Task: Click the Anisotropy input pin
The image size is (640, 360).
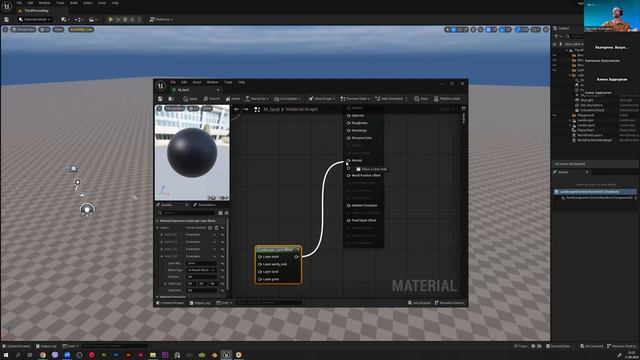Action: point(349,131)
